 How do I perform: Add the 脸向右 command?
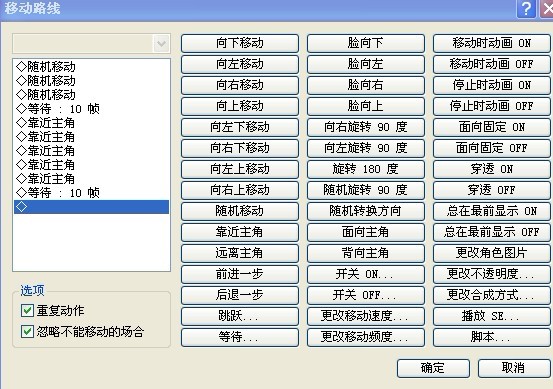point(366,85)
